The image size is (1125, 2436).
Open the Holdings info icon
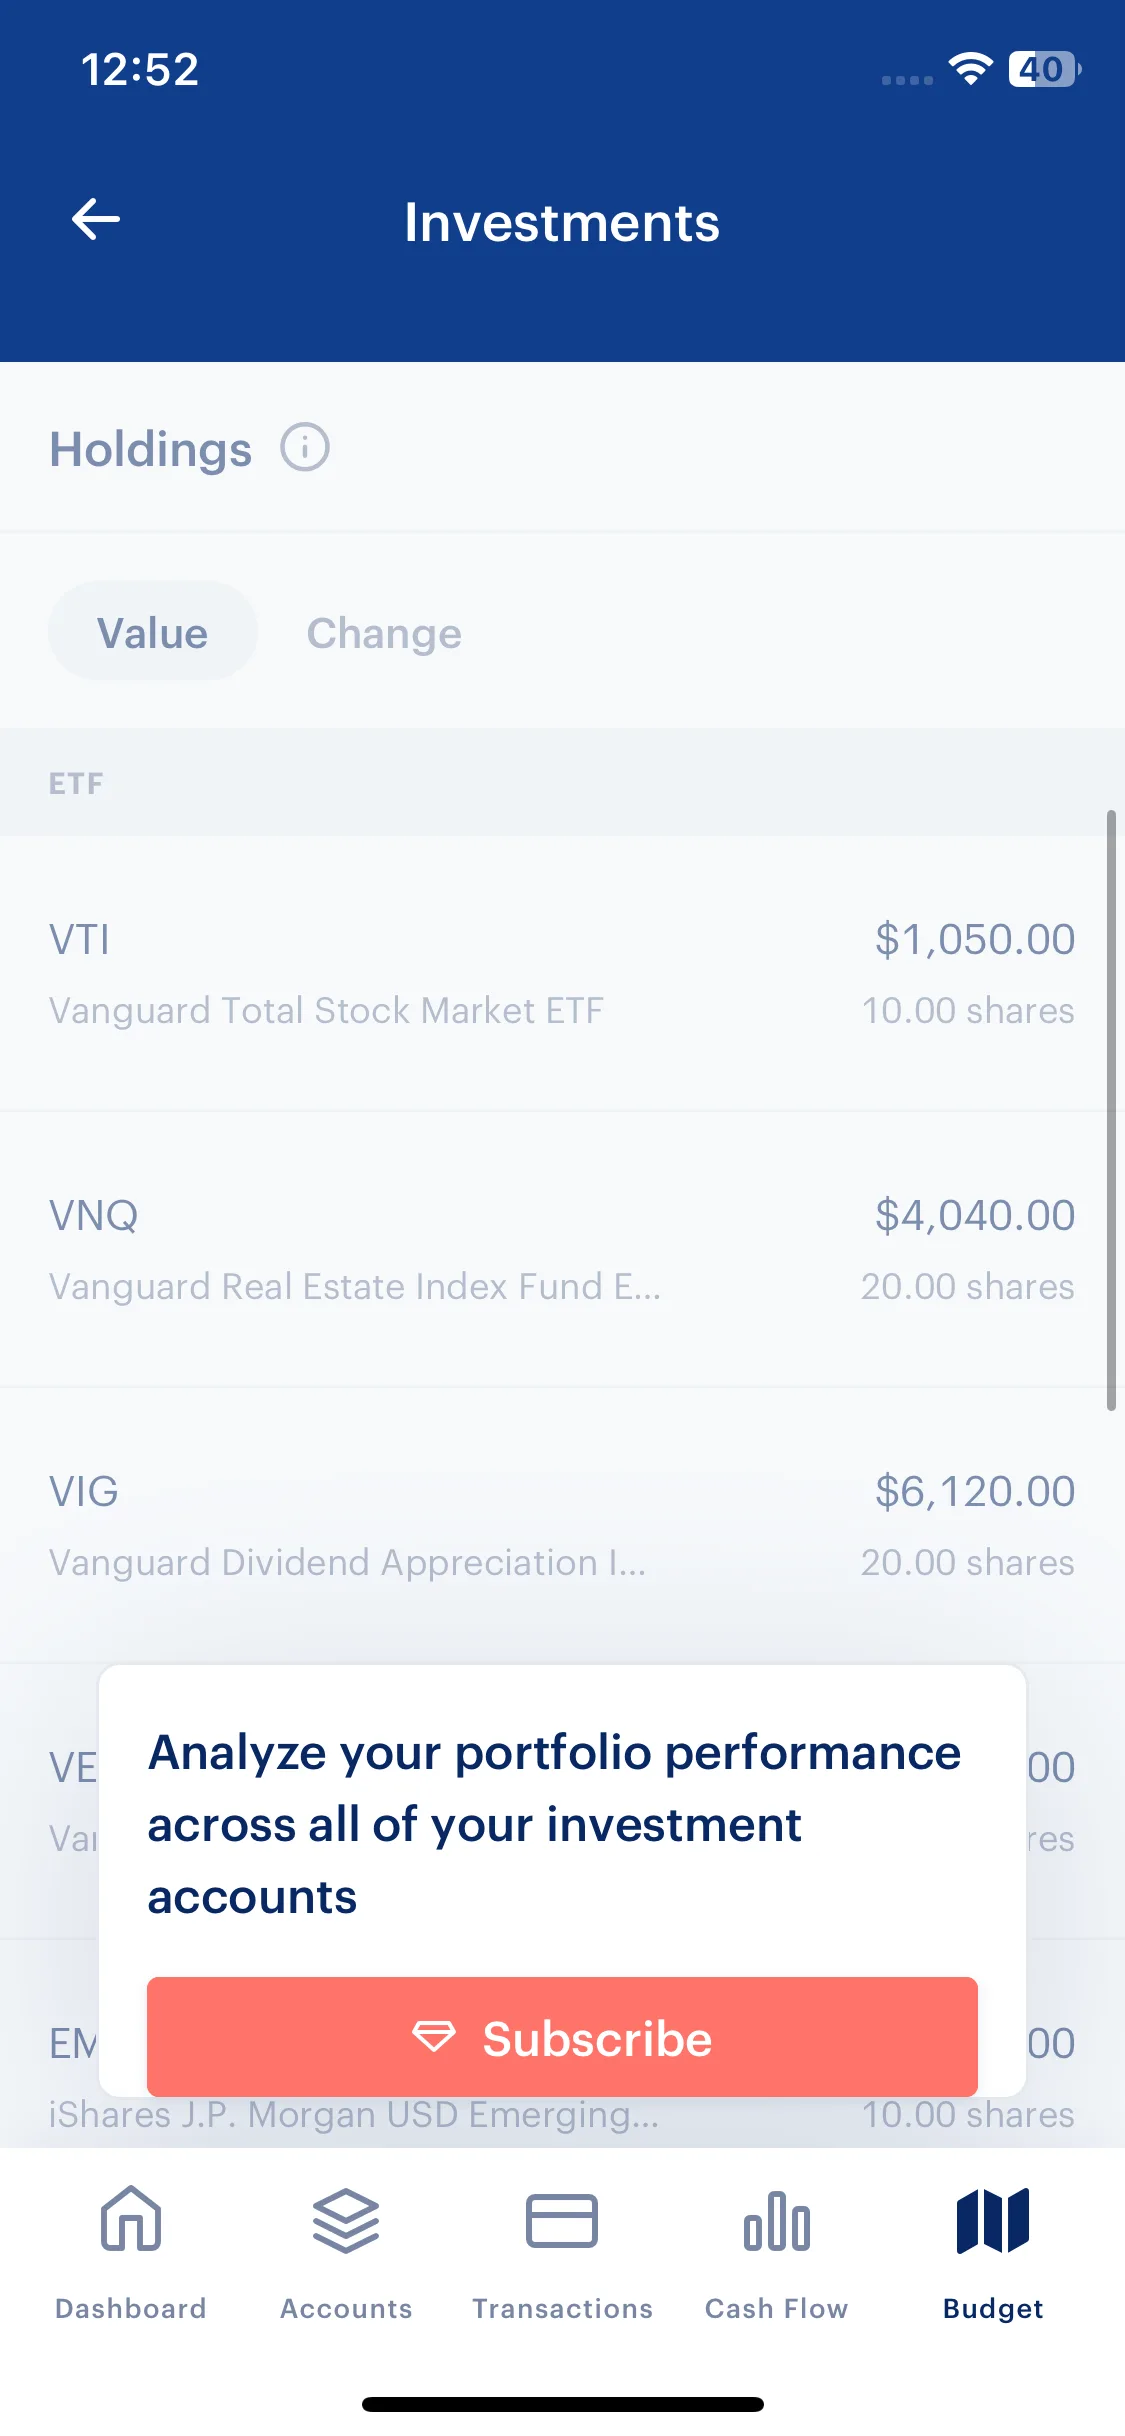coord(305,447)
